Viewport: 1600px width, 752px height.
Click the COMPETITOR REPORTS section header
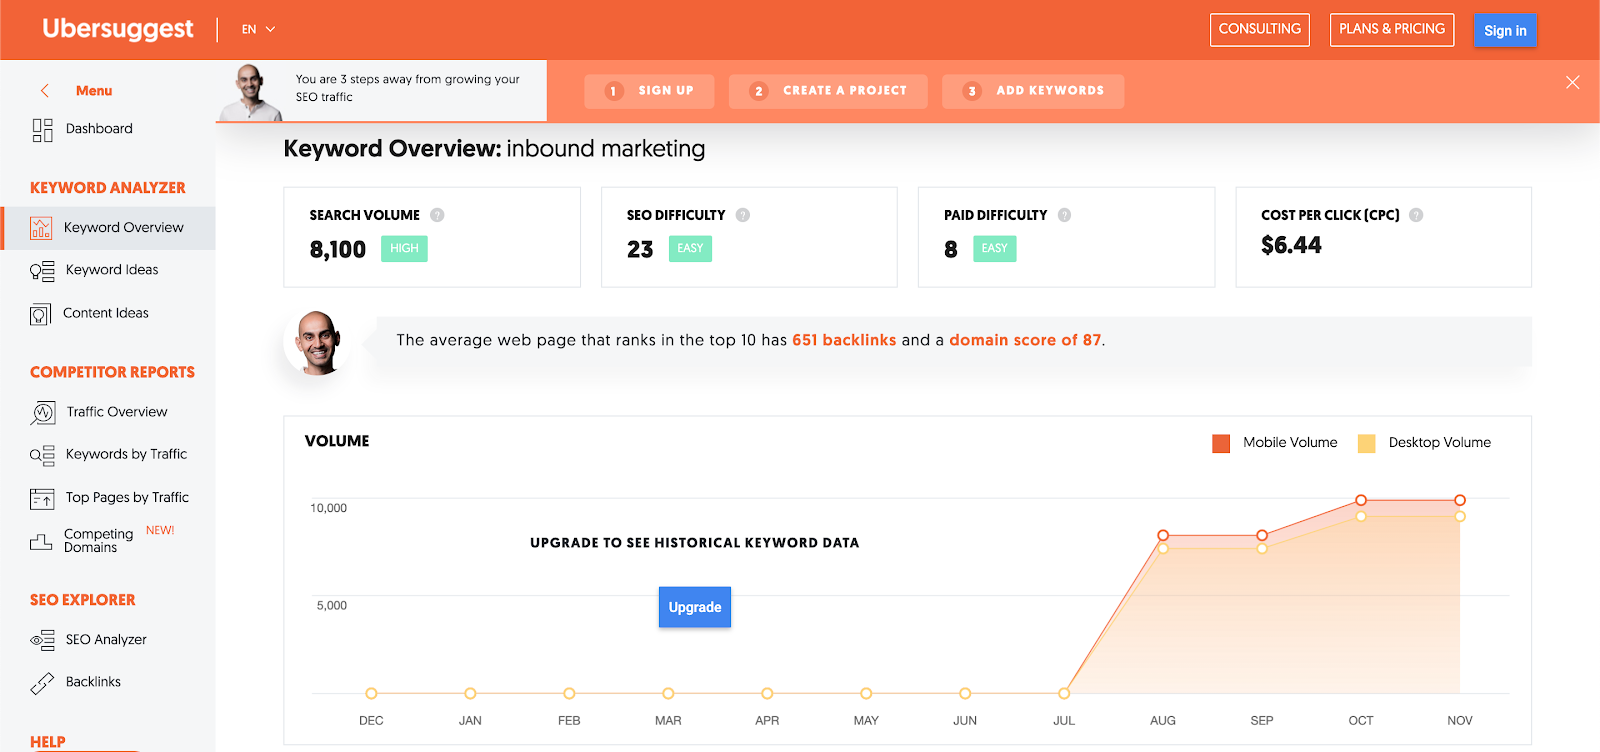pyautogui.click(x=112, y=372)
